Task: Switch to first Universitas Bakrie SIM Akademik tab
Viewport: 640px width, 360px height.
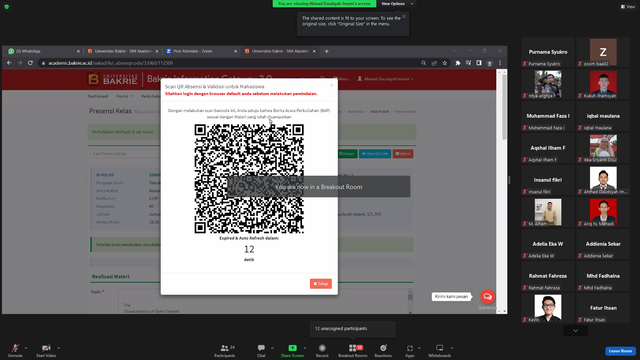Action: (x=122, y=51)
